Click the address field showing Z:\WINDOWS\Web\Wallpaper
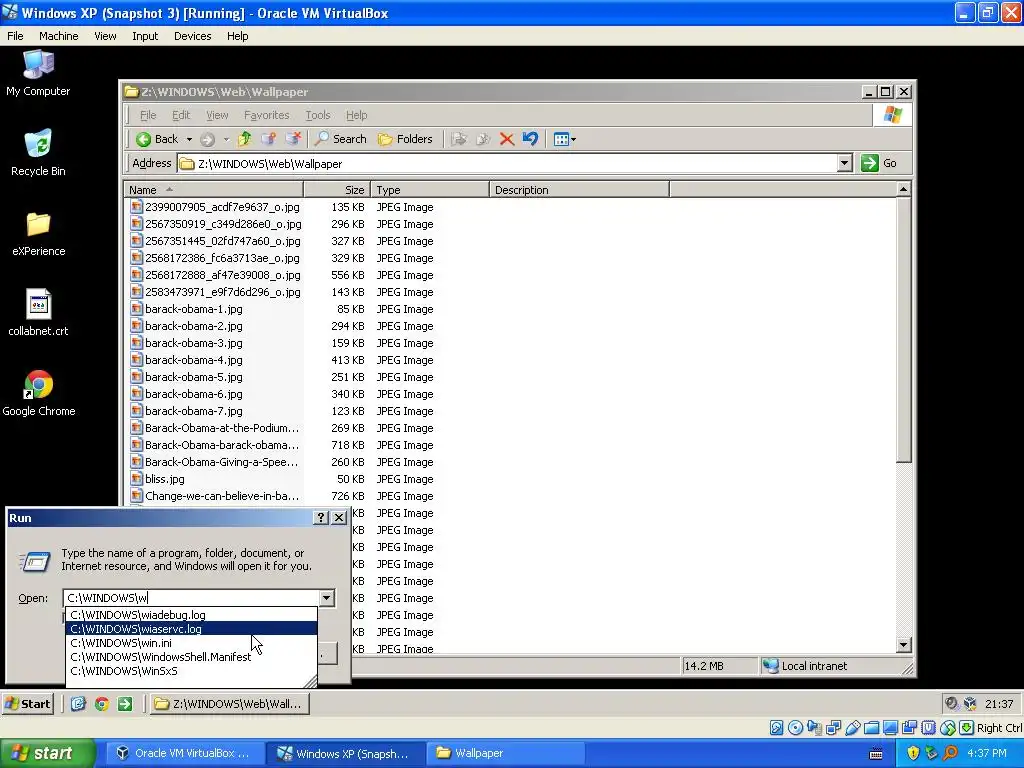Screen dimensions: 1024x768 coord(507,163)
